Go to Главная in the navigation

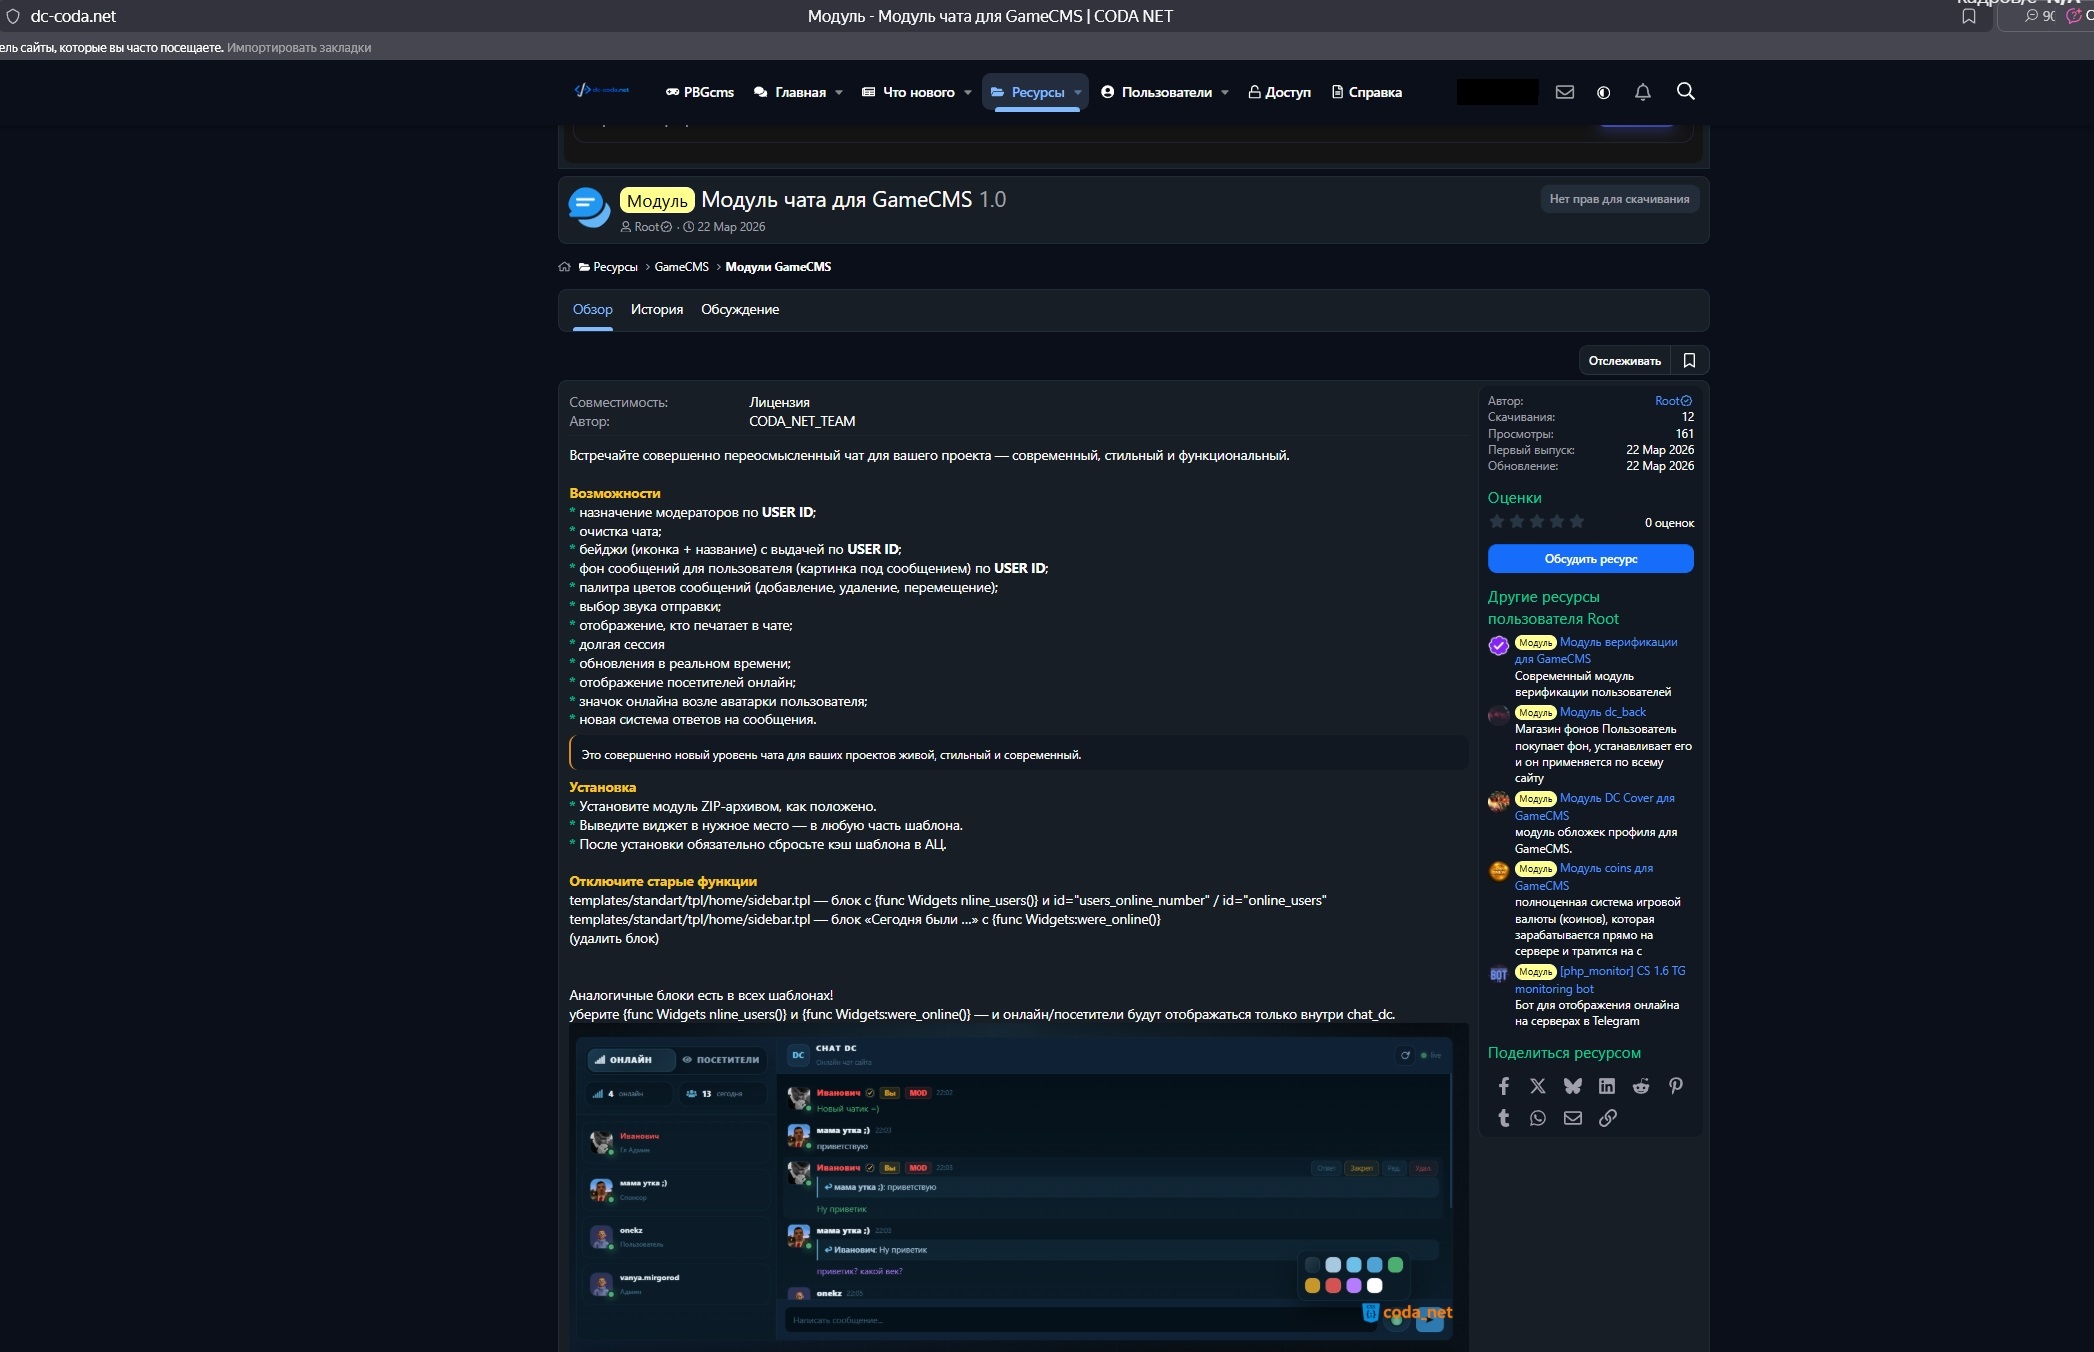(790, 92)
